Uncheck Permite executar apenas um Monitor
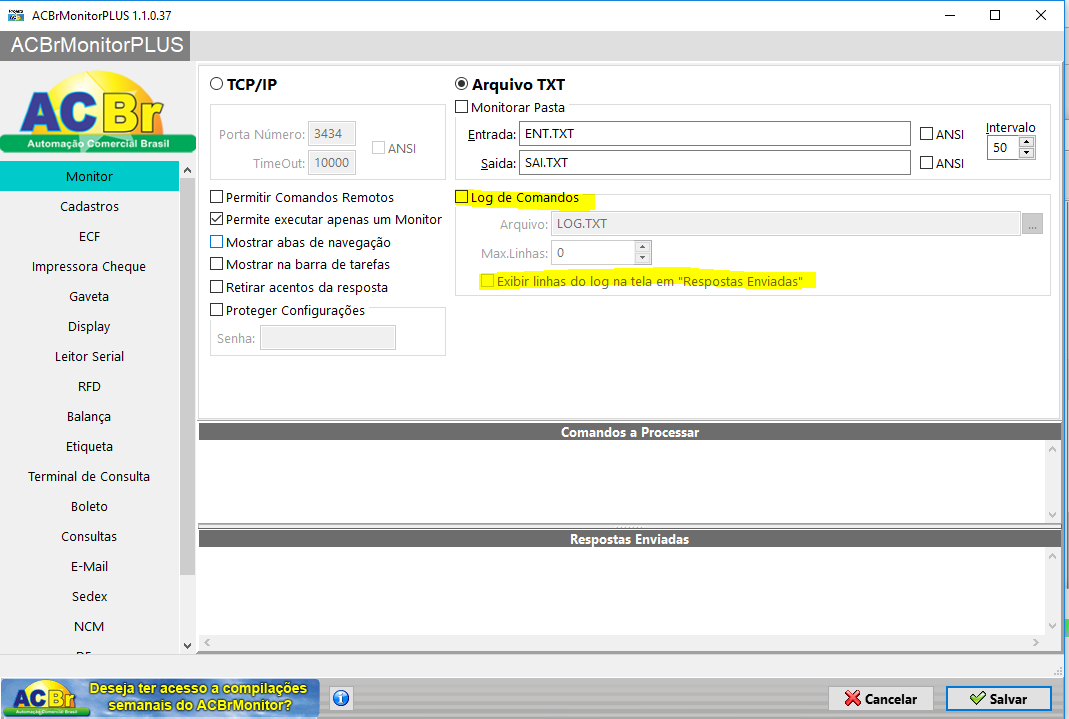1069x719 pixels. pos(217,219)
